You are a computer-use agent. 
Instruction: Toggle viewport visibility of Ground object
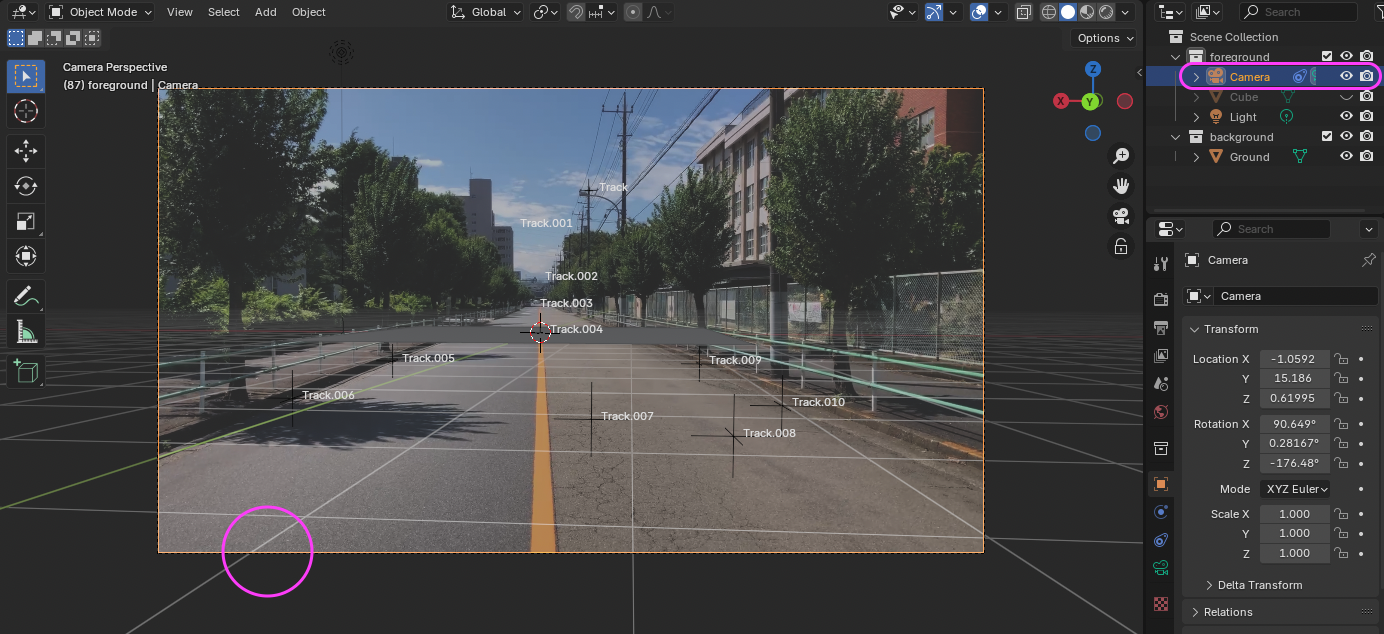point(1346,157)
